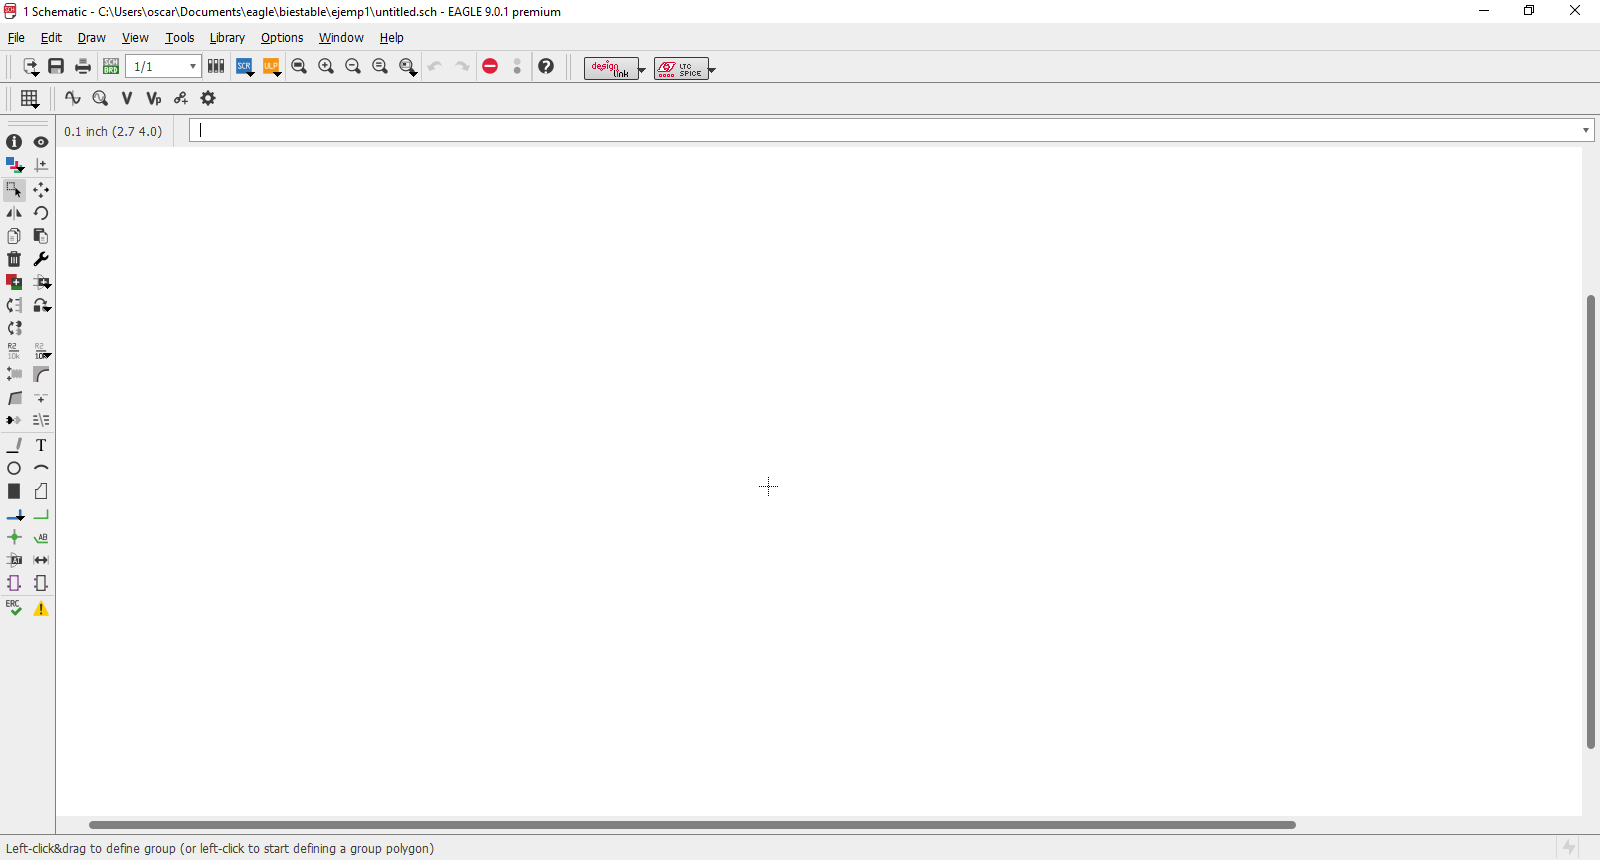Click the LTC Spice button
The image size is (1600, 860).
(681, 68)
